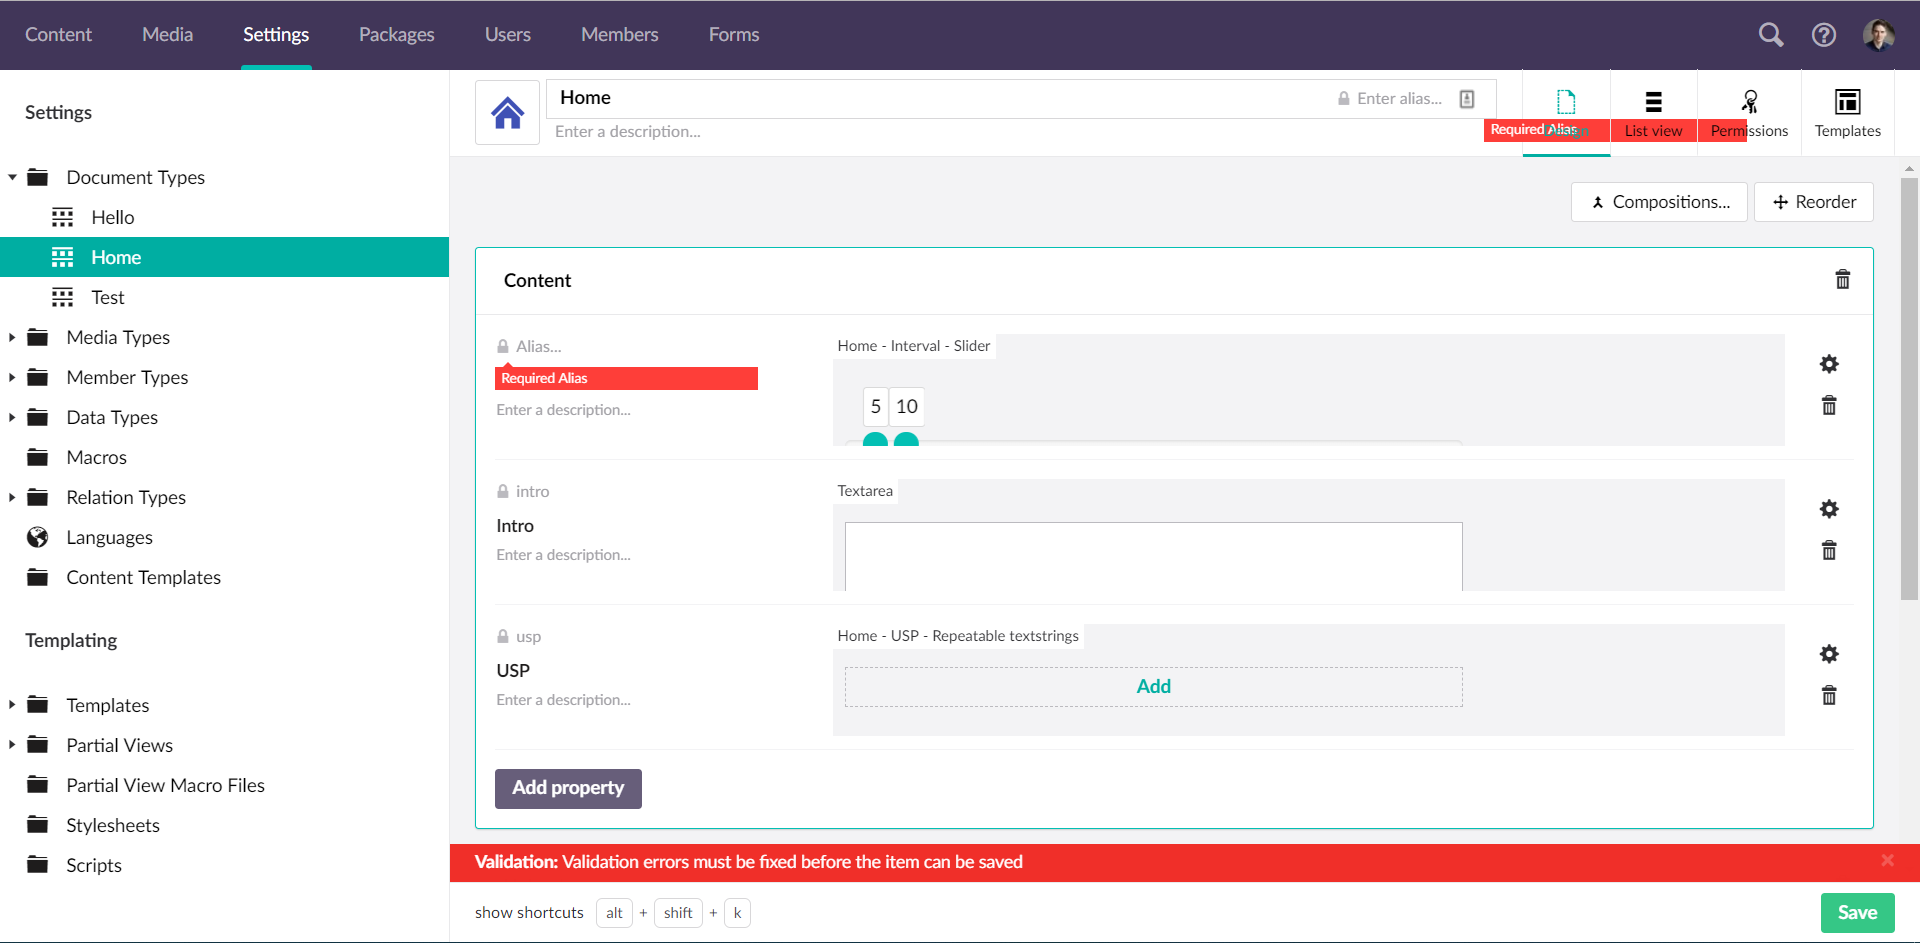The height and width of the screenshot is (943, 1920).
Task: Open the Templates tab icon
Action: tap(1847, 112)
